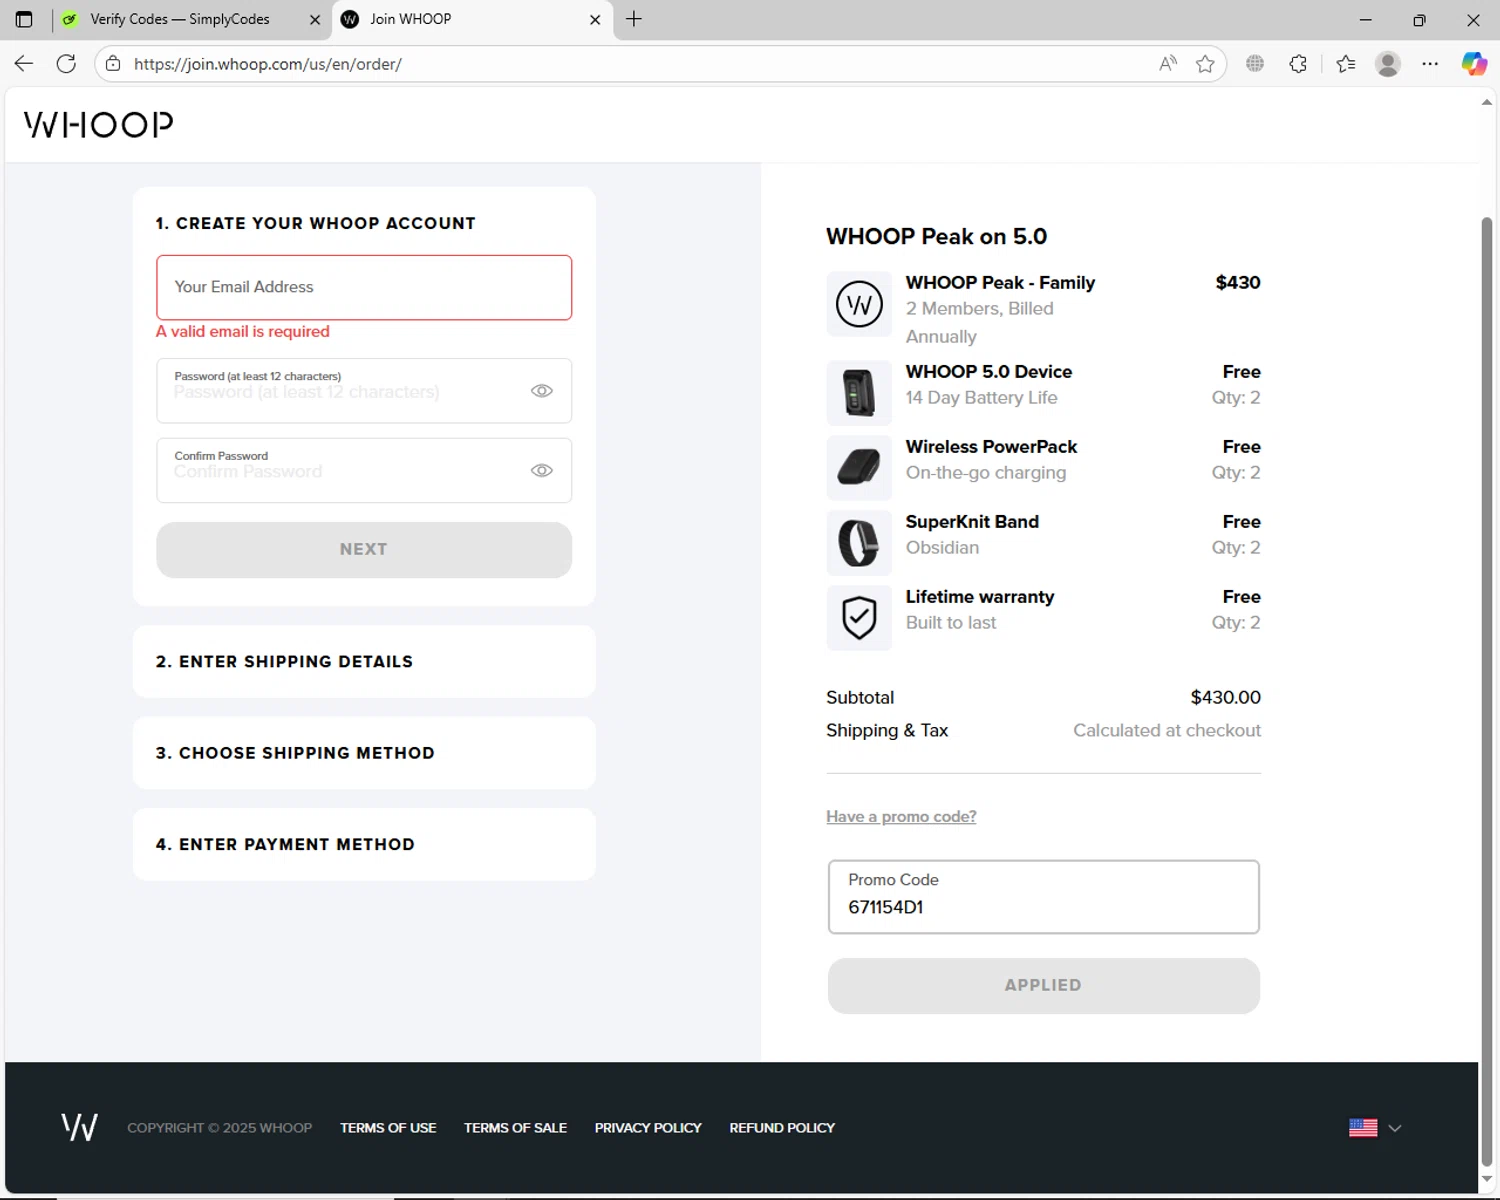Show password with Confirm Password eye icon
Image resolution: width=1500 pixels, height=1200 pixels.
click(x=542, y=470)
